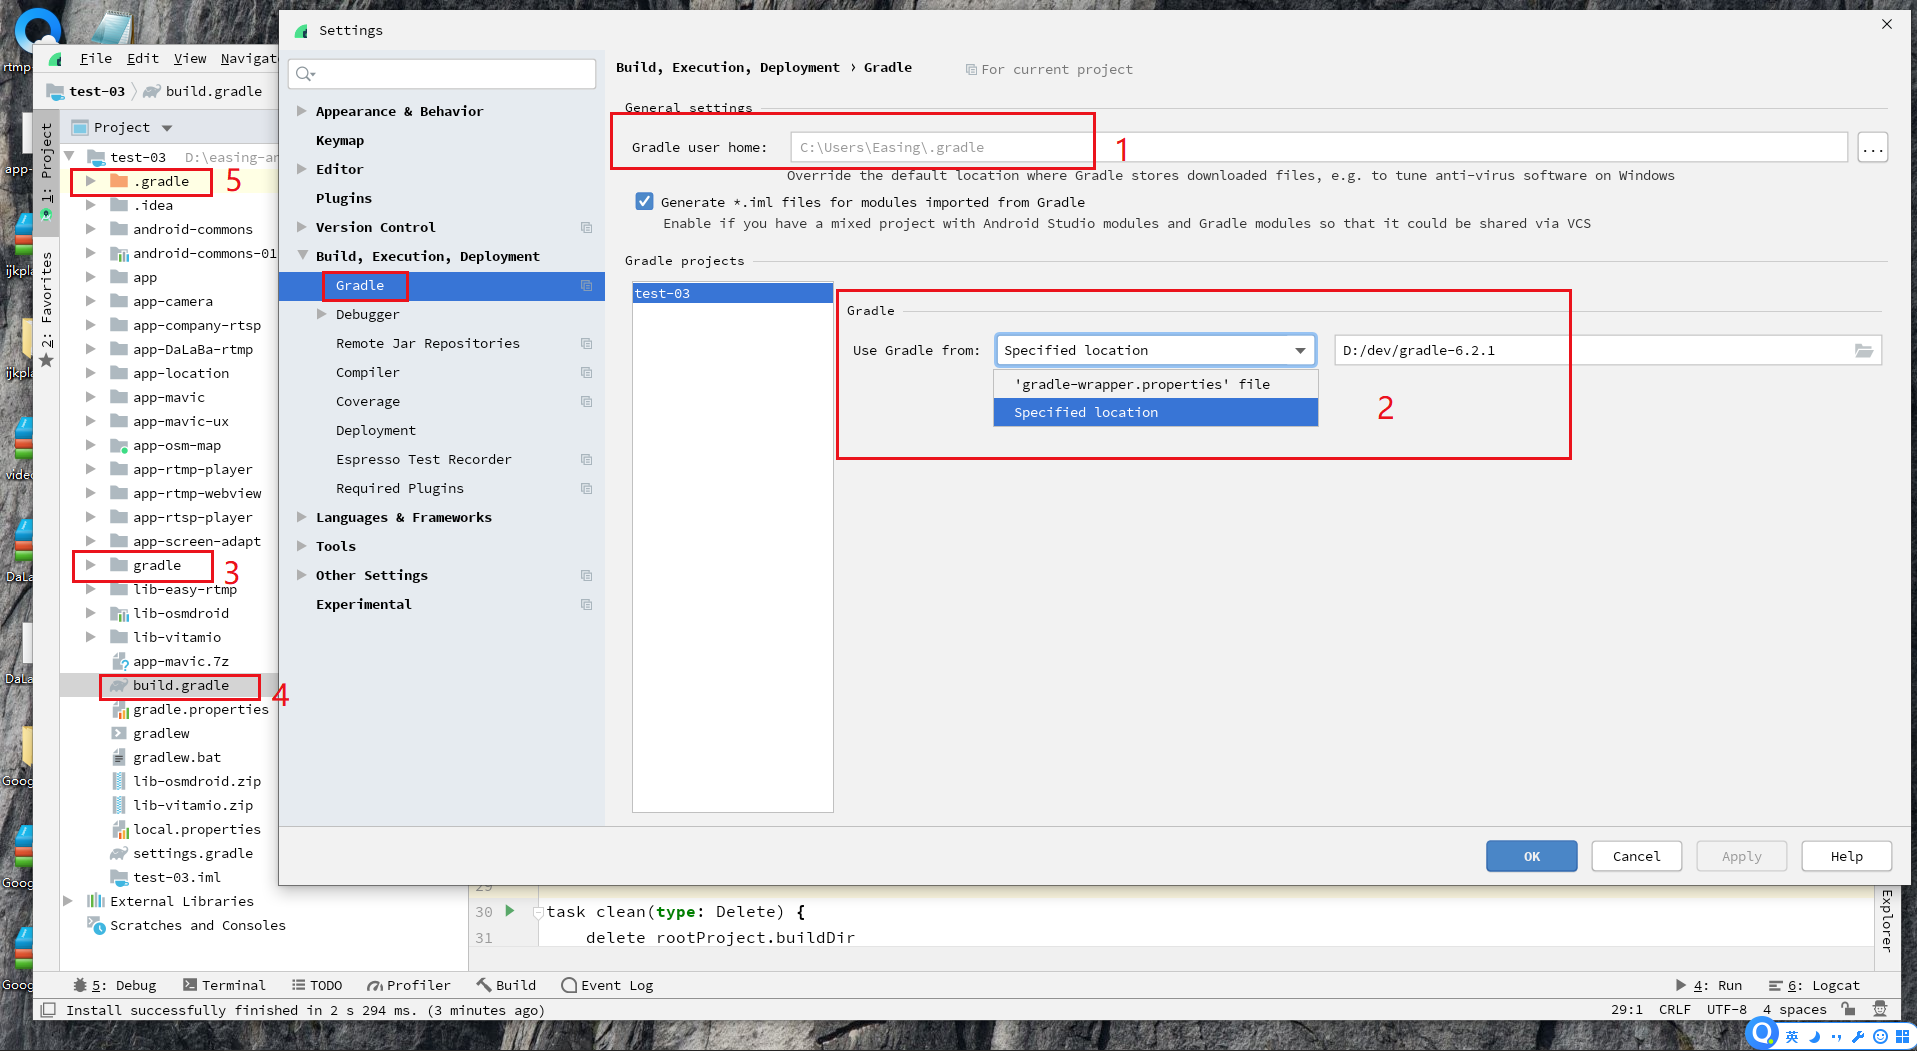Select Keymap settings page

pos(340,141)
